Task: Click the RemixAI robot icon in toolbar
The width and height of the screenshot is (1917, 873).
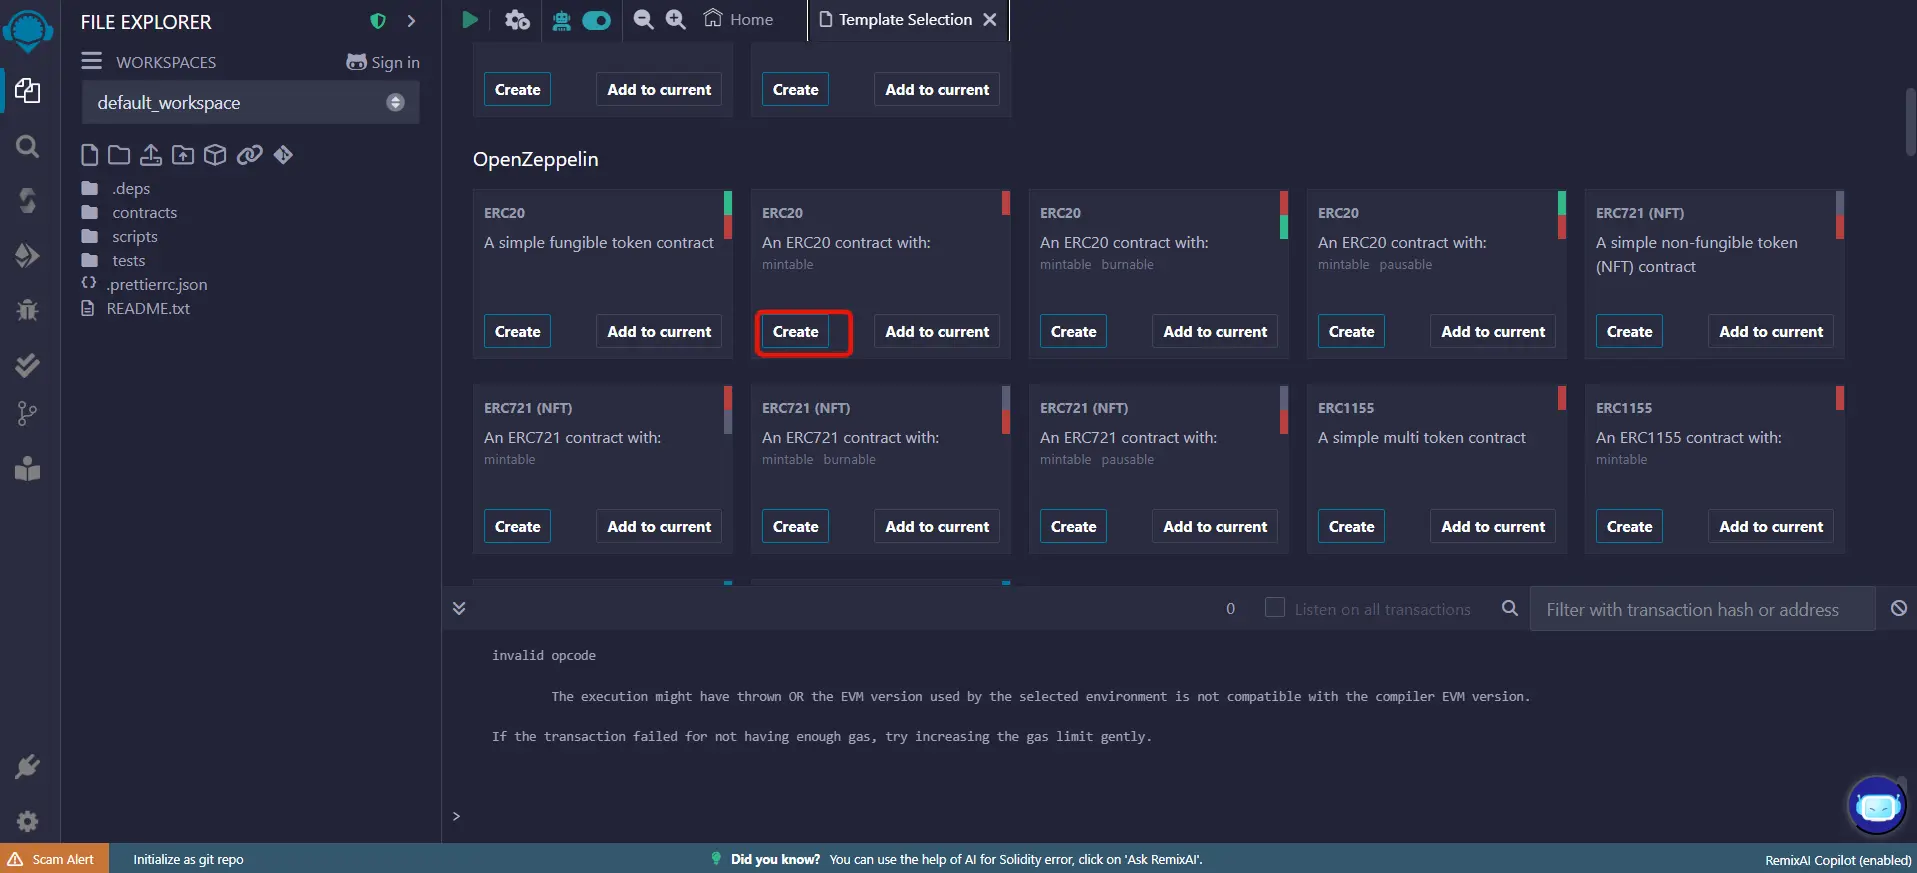Action: pos(562,20)
